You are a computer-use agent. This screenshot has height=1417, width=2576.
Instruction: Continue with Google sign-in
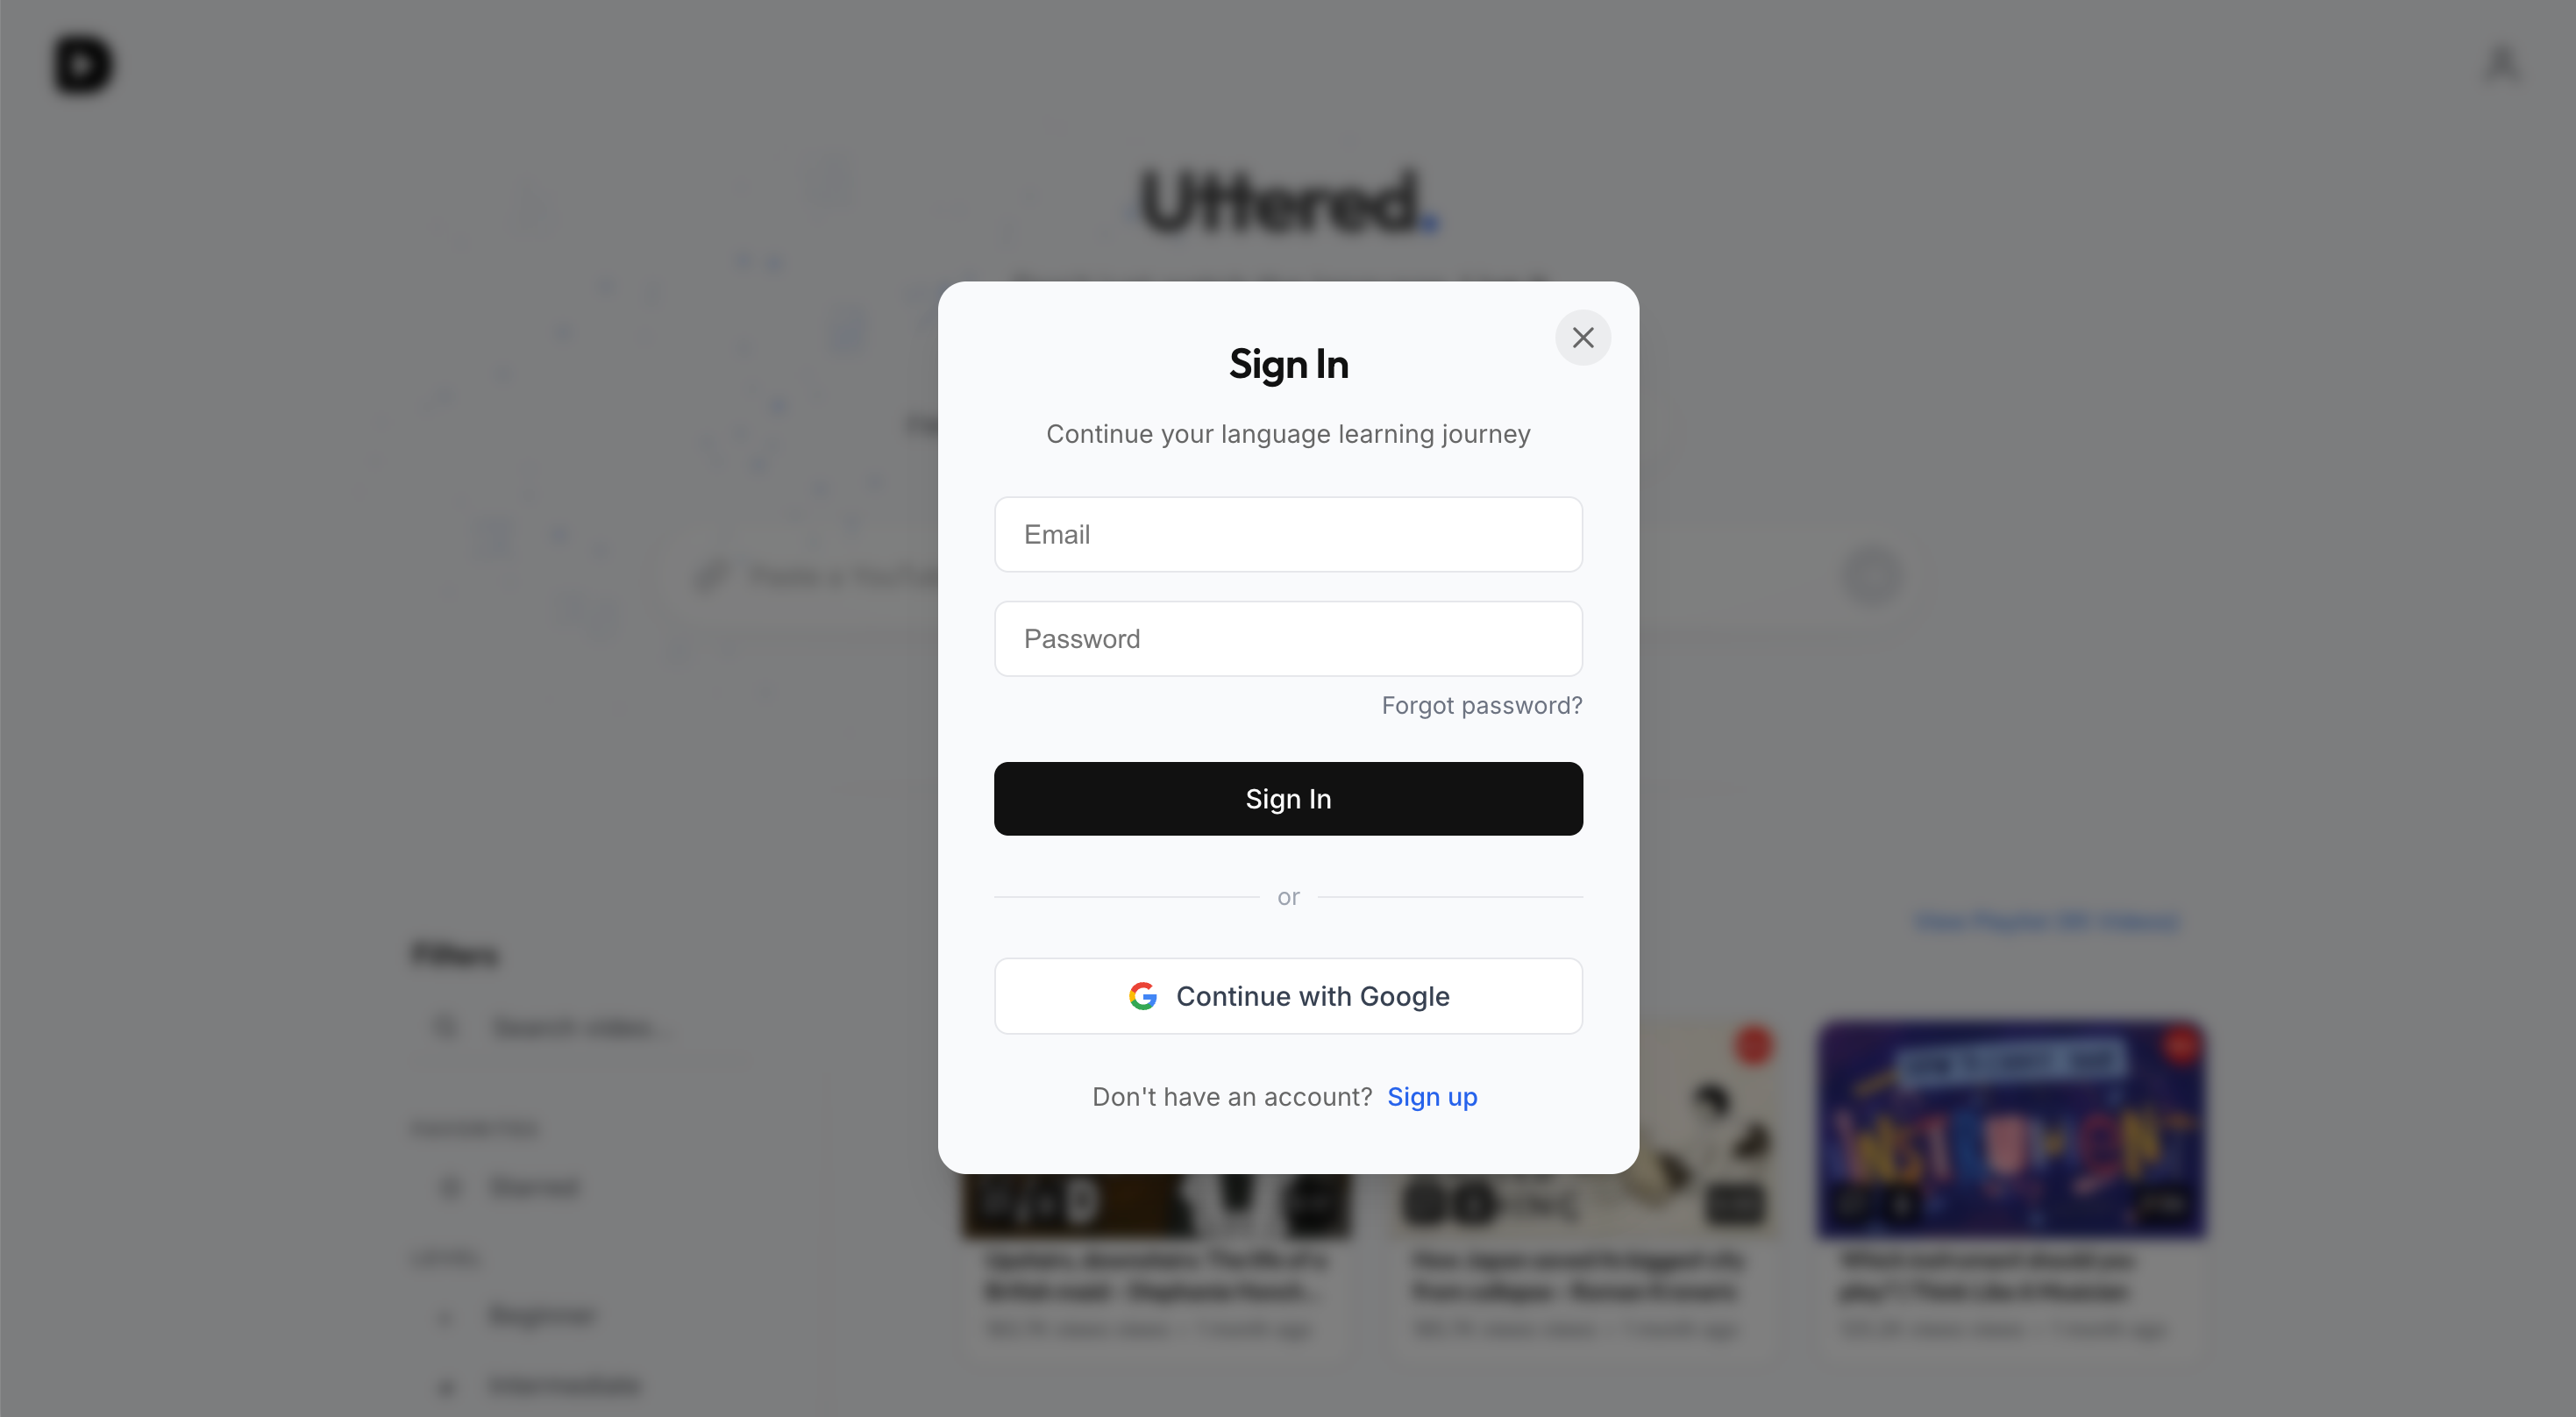(1288, 996)
